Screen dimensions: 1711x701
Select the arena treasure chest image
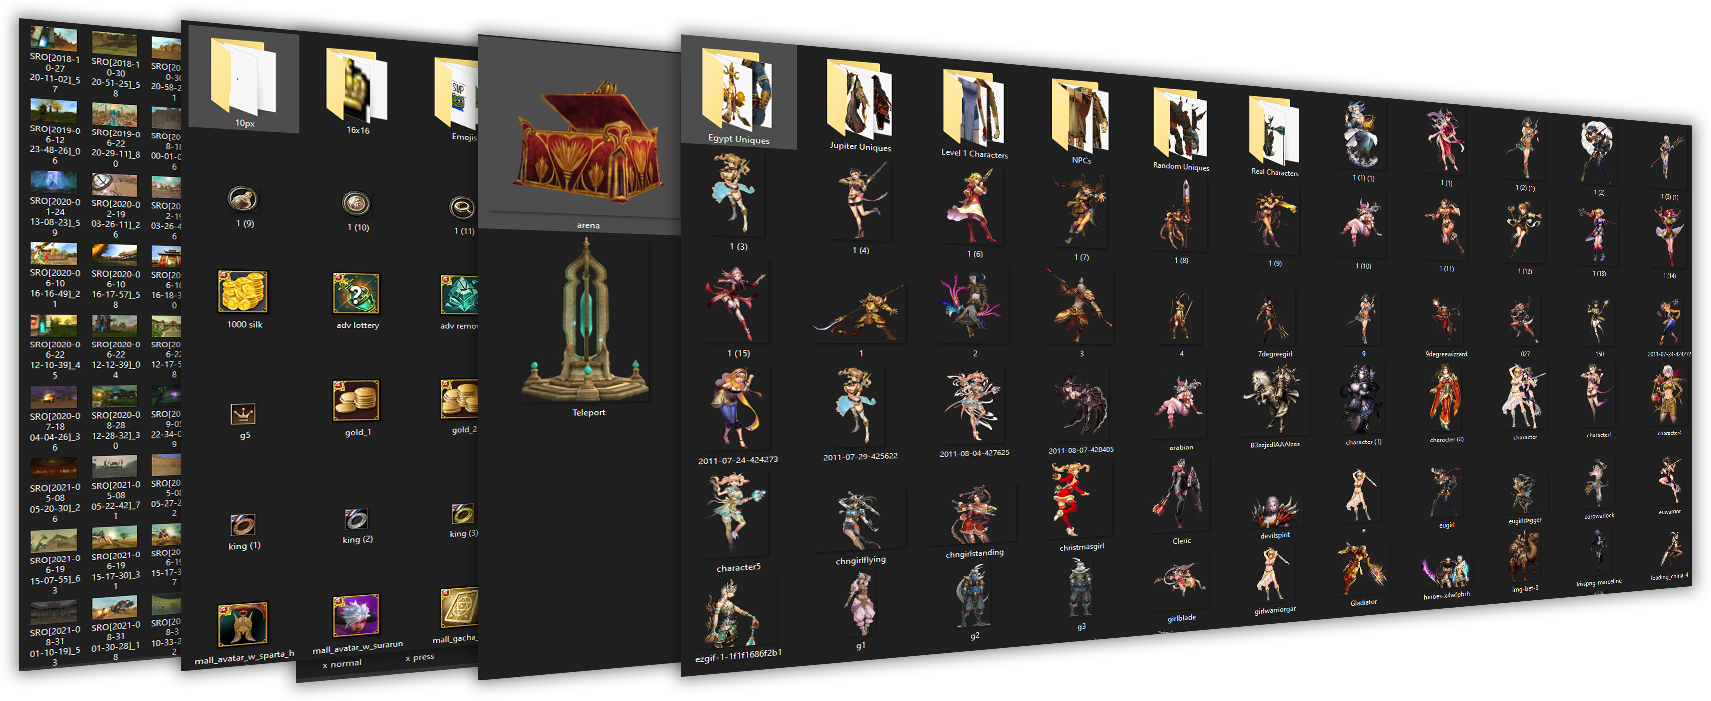click(x=588, y=142)
